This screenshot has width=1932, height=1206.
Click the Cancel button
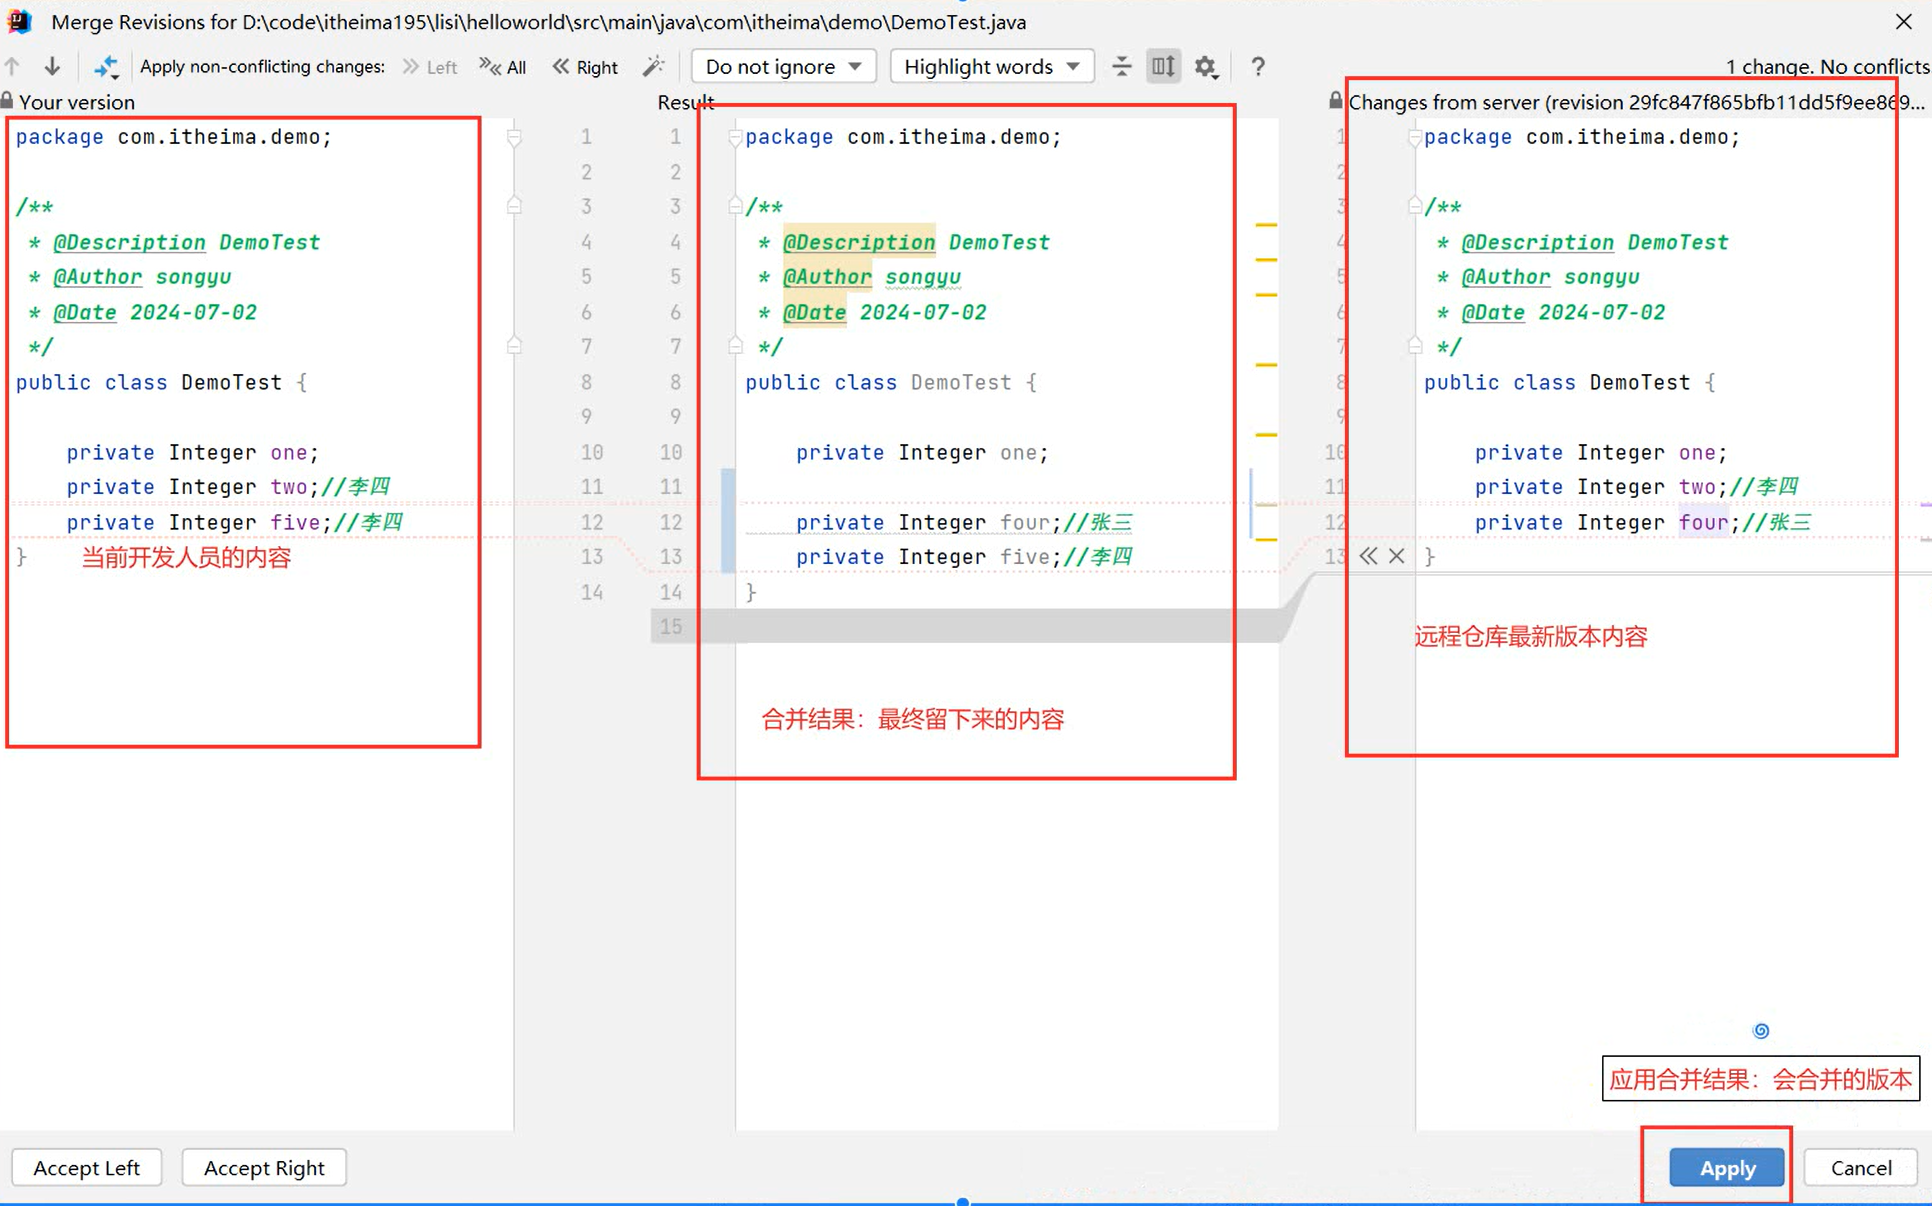tap(1861, 1167)
